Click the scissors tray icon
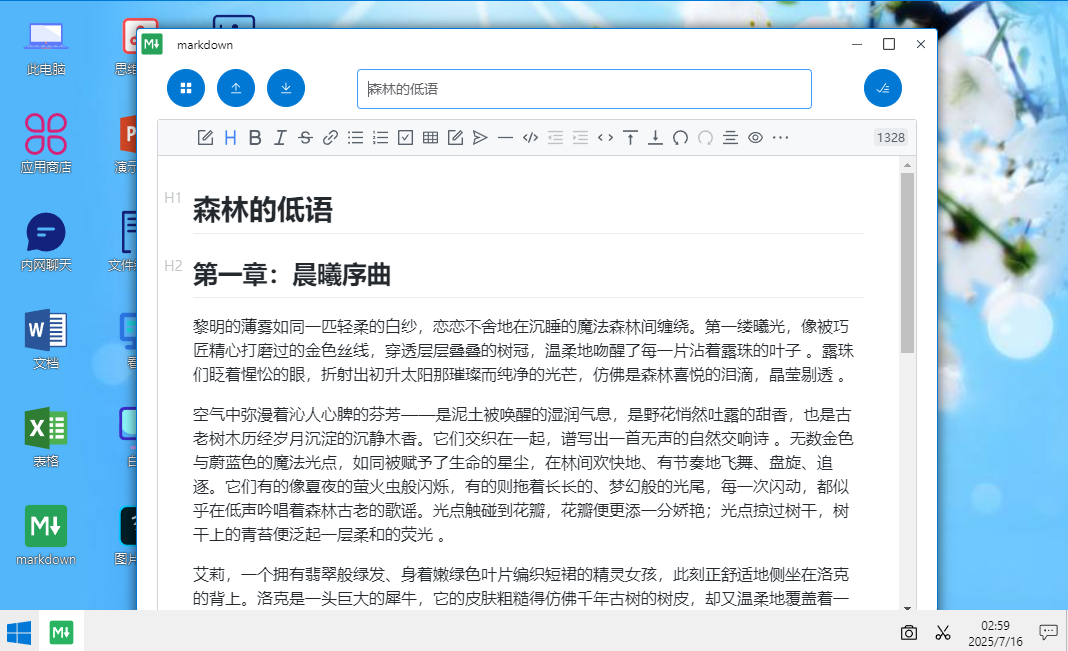Screen dimensions: 1068x651 [943, 633]
